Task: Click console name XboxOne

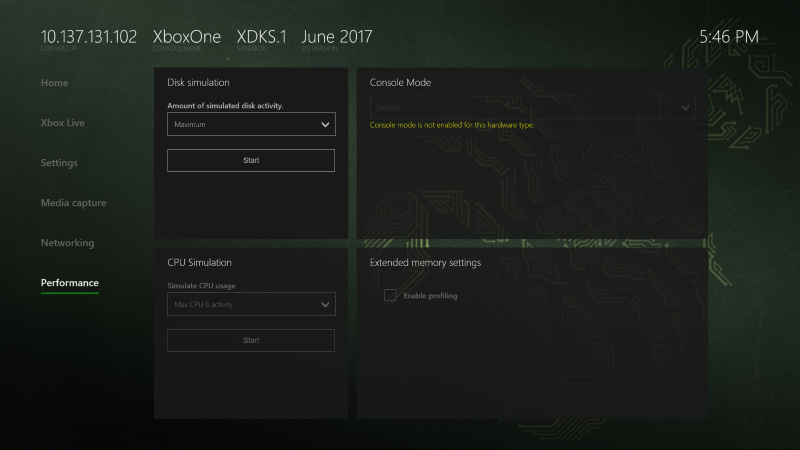Action: [187, 37]
